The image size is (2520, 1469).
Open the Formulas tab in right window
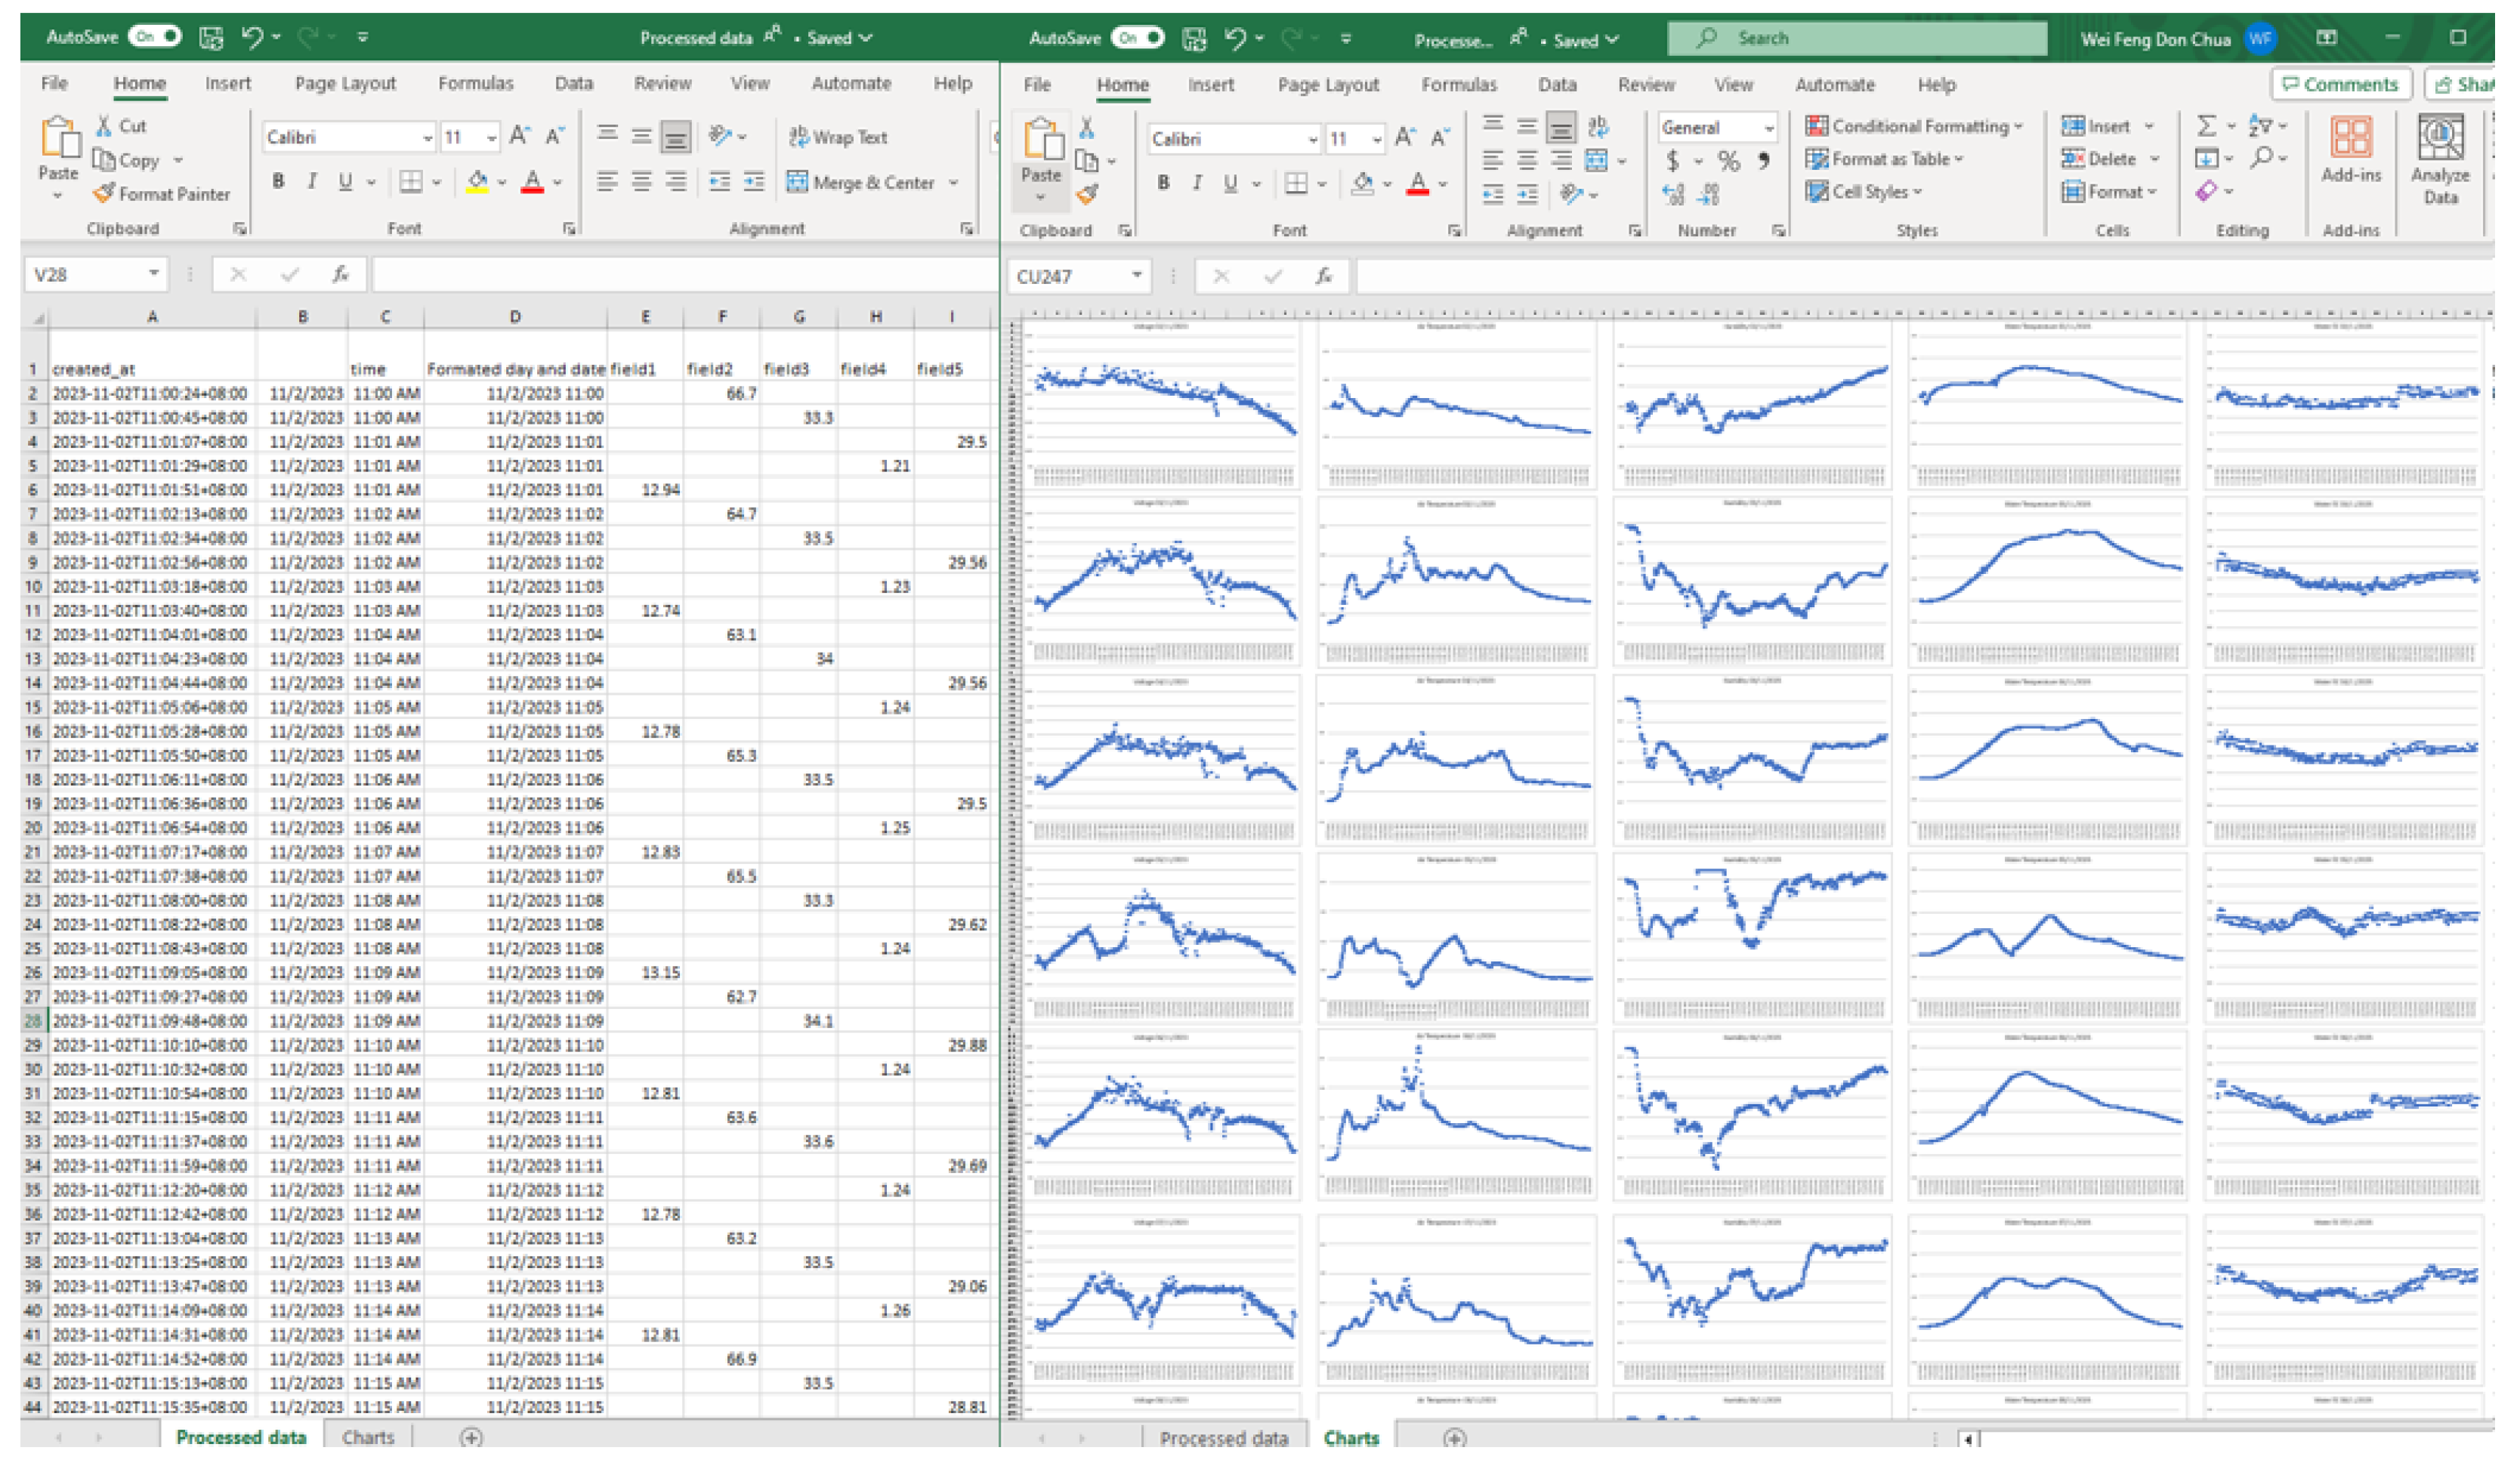[x=1458, y=85]
